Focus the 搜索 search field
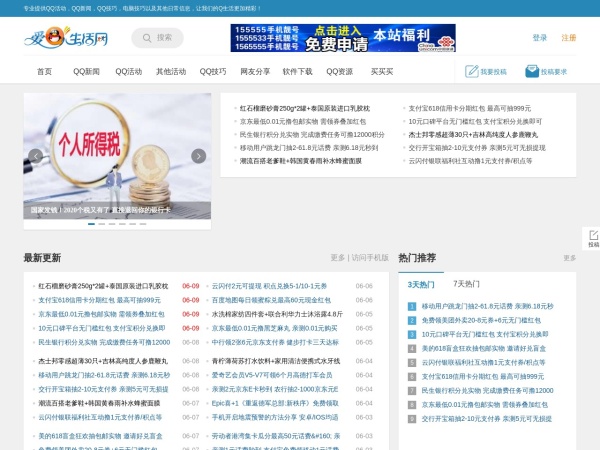600x450 pixels. pos(157,38)
